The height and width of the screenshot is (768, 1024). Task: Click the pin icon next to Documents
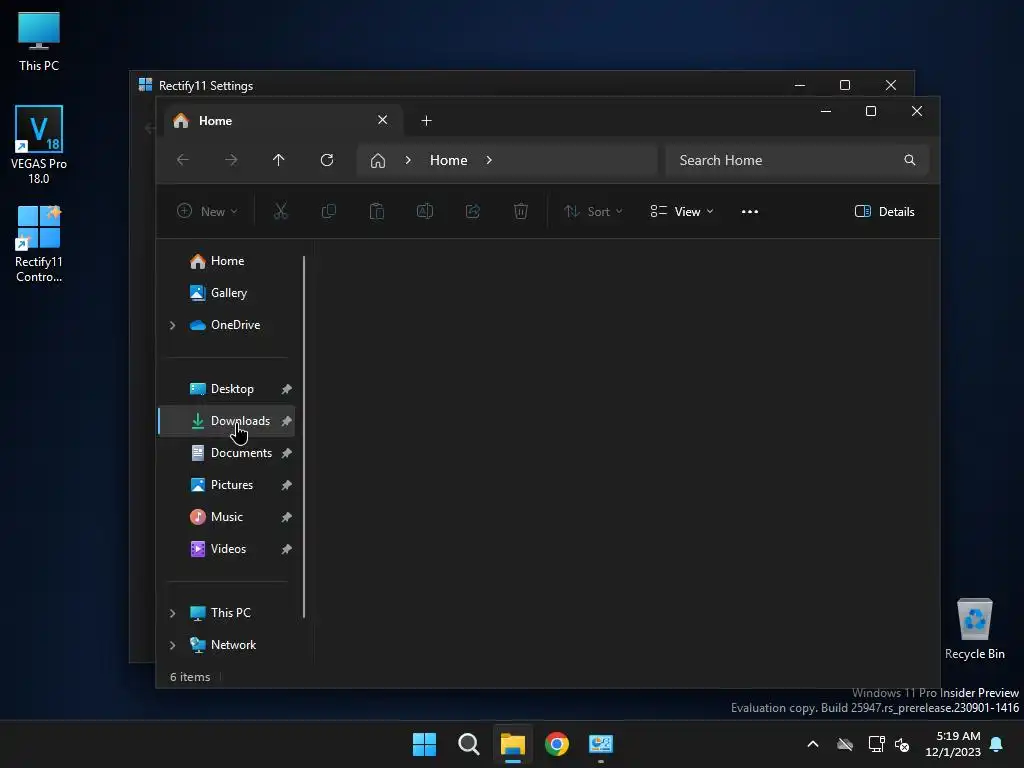coord(286,453)
